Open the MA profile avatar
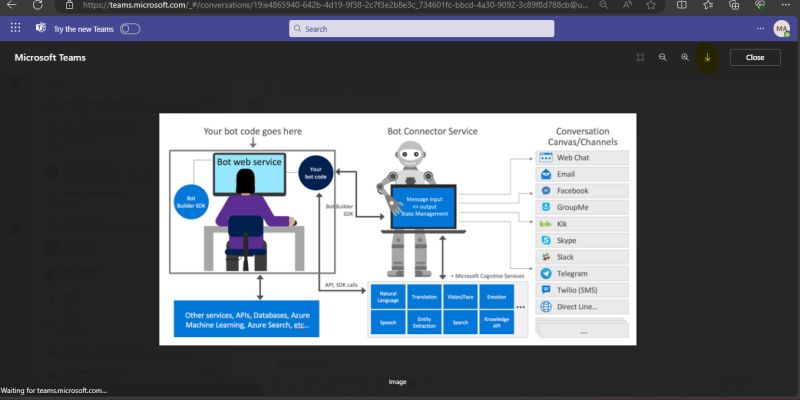 pyautogui.click(x=782, y=29)
